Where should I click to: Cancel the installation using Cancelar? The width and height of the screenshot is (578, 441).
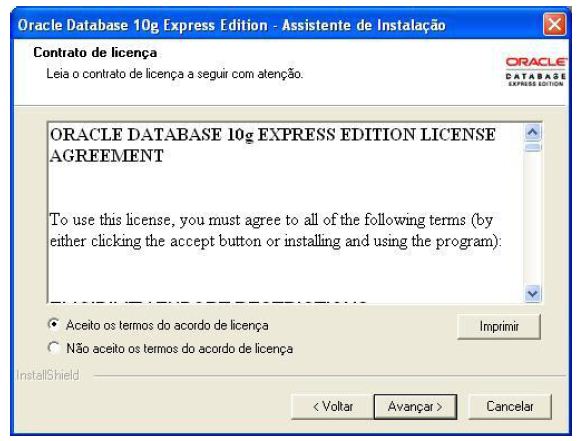pyautogui.click(x=510, y=407)
